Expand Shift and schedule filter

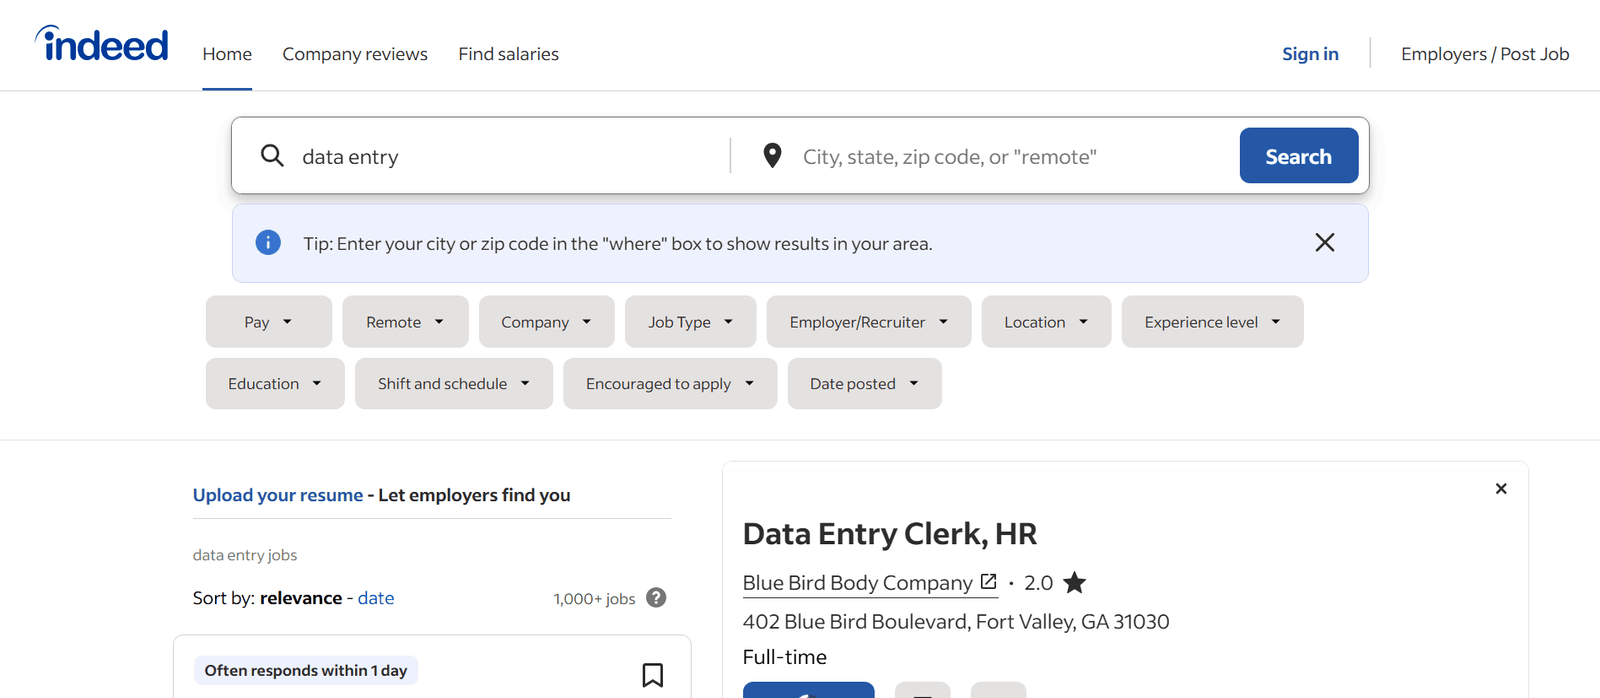coord(454,384)
